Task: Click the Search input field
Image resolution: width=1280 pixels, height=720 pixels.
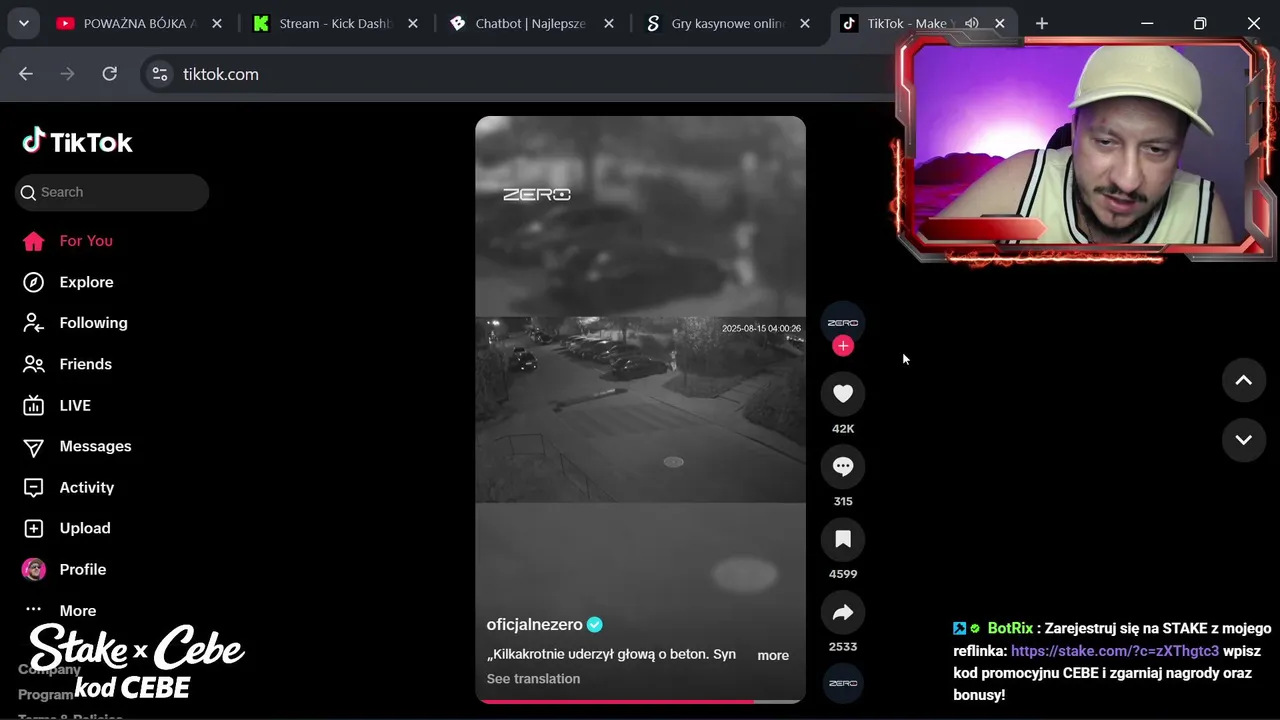Action: point(112,192)
